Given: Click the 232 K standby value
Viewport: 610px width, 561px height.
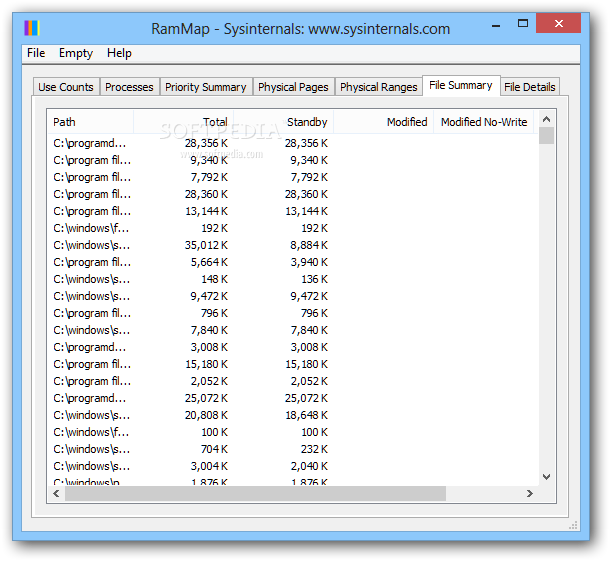Looking at the screenshot, I should coord(314,449).
